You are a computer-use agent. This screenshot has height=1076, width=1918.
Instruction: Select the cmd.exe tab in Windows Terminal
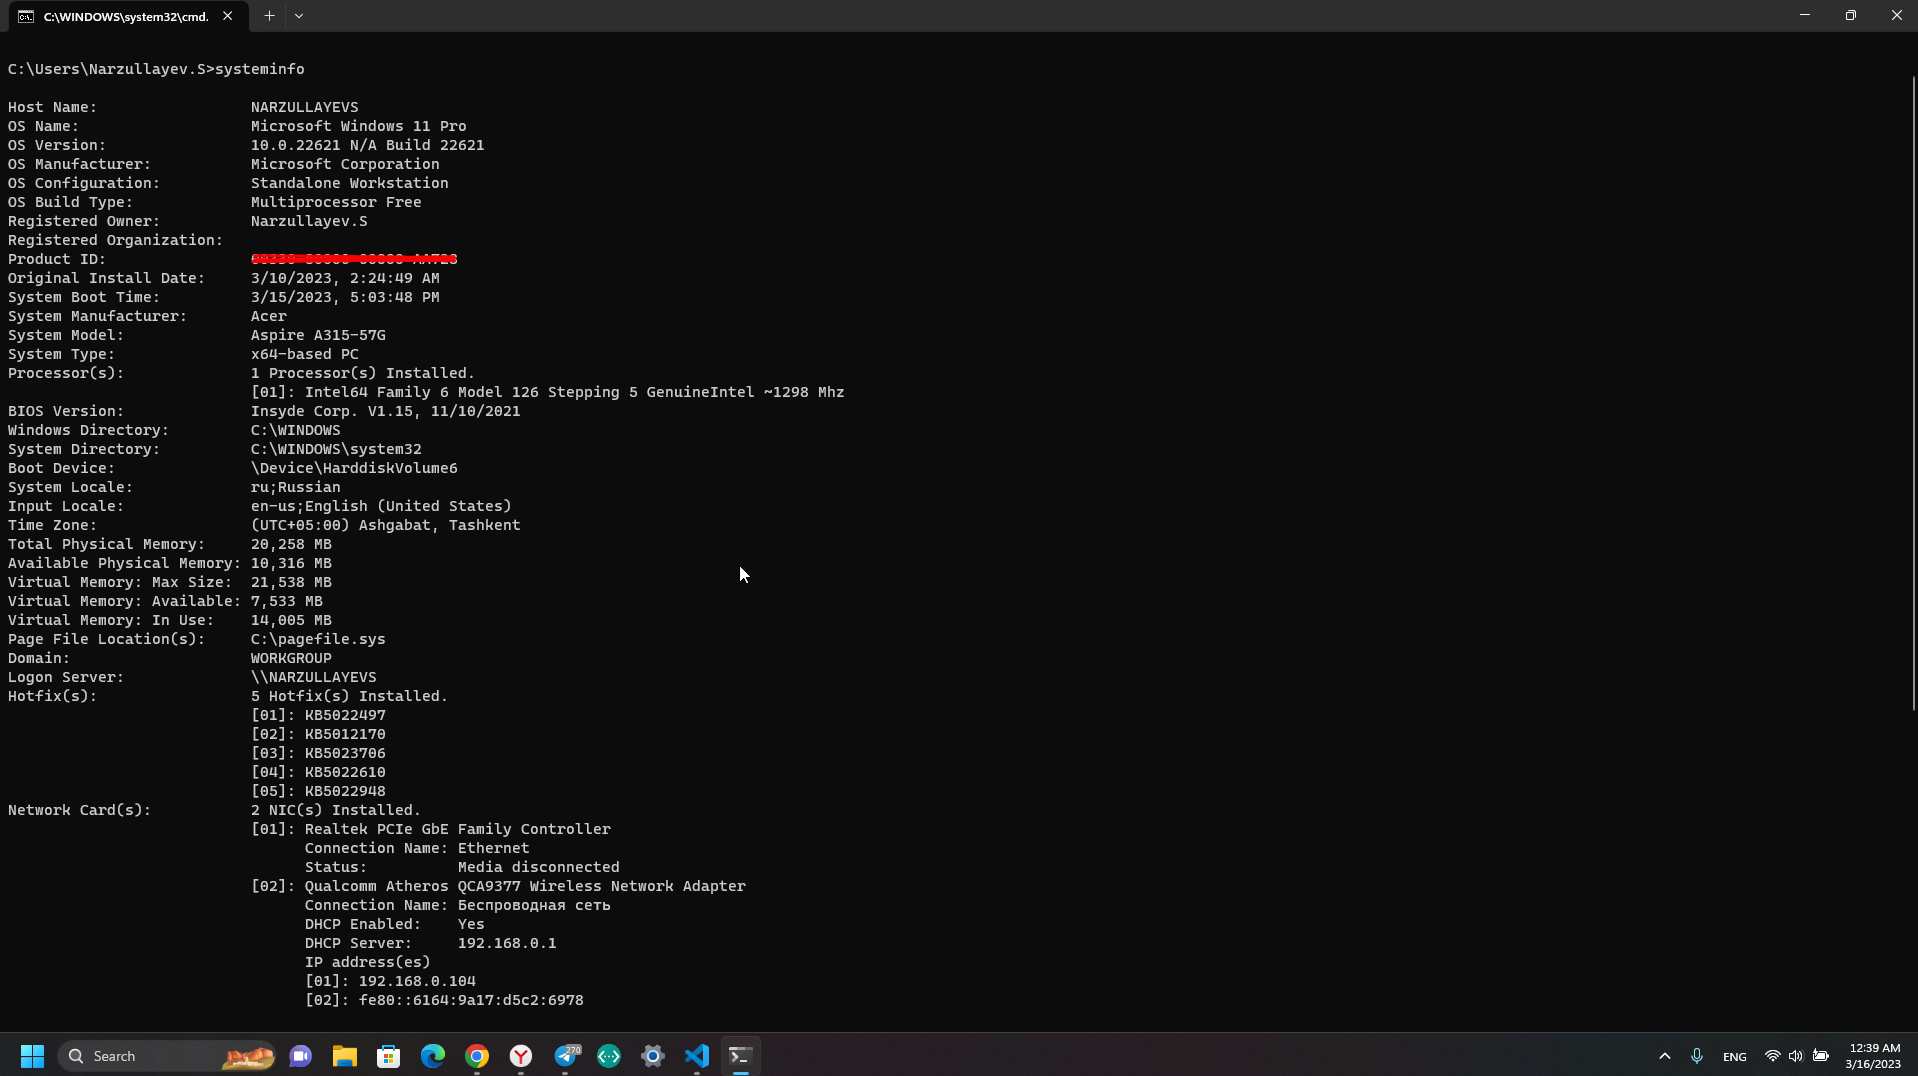120,16
